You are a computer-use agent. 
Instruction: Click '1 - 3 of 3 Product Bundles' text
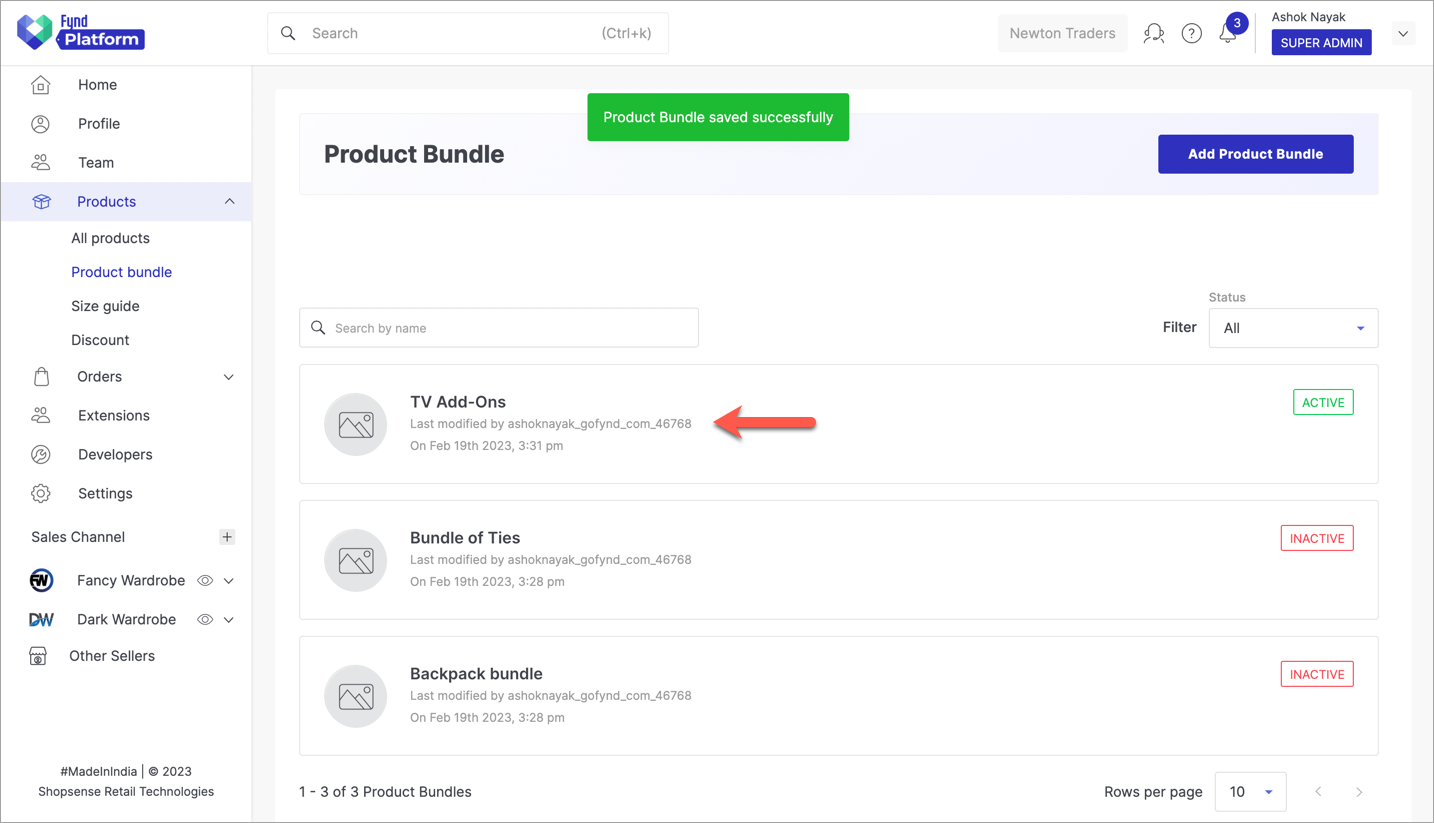click(x=385, y=792)
